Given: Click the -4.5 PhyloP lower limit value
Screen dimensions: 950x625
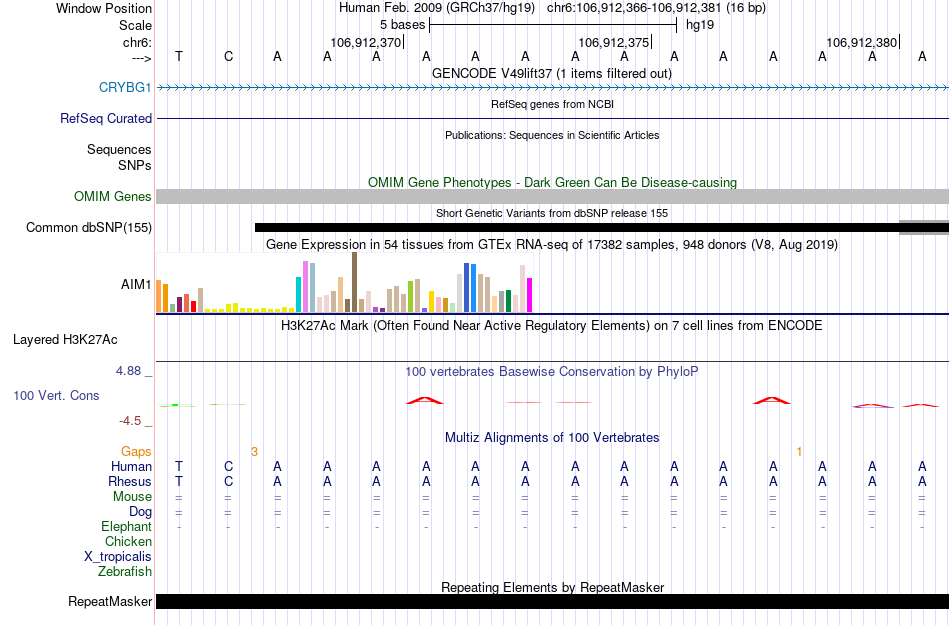Looking at the screenshot, I should (130, 421).
